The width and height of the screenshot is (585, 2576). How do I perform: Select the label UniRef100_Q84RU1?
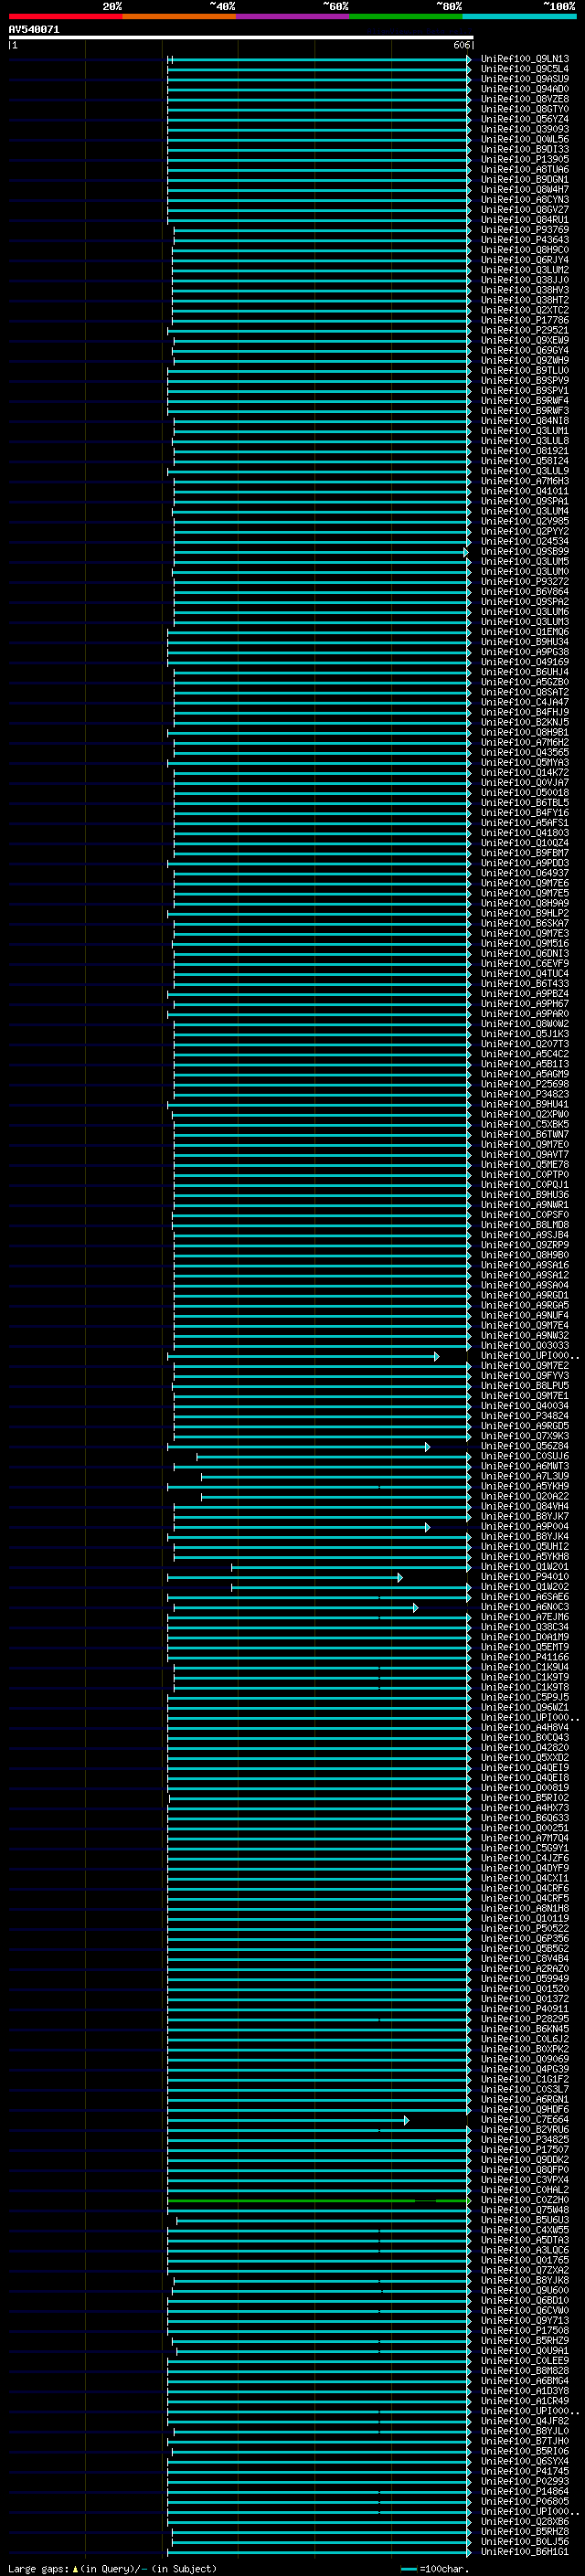[x=525, y=220]
